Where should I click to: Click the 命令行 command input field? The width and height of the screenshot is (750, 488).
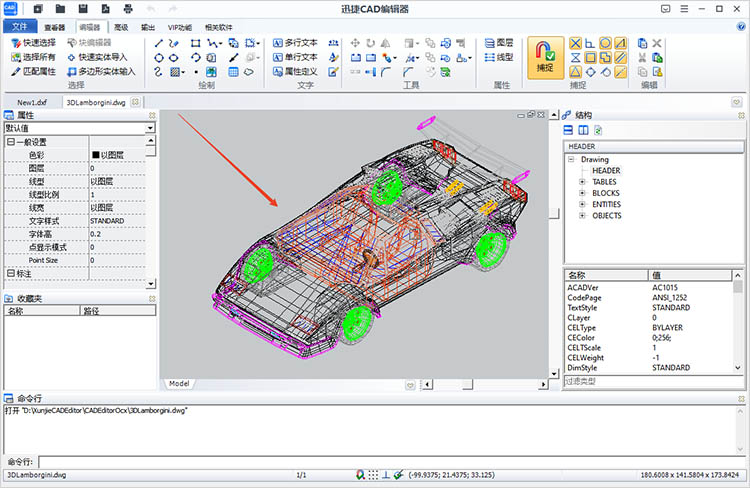tap(390, 461)
